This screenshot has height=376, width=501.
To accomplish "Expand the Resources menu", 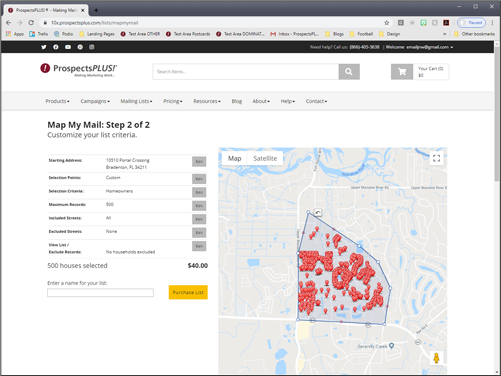I will pos(207,101).
